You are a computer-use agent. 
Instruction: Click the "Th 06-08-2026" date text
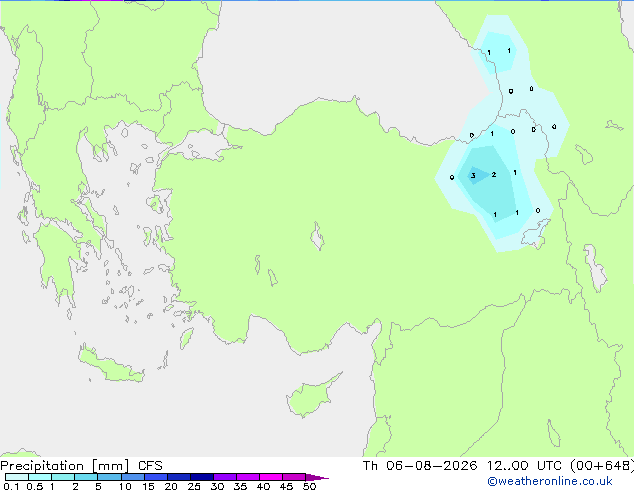coord(420,466)
